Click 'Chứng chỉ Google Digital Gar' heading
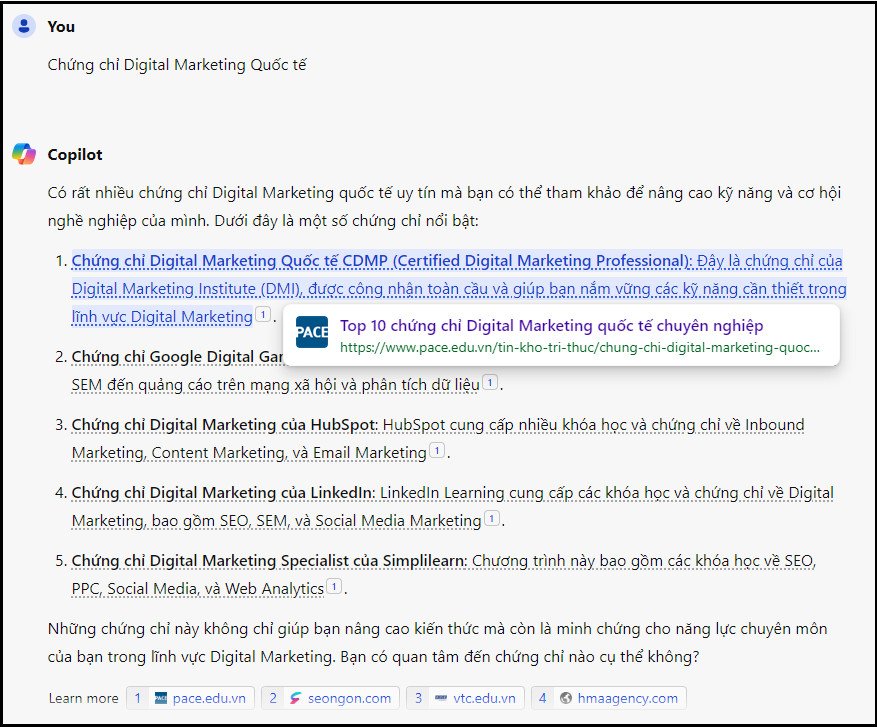Image resolution: width=877 pixels, height=727 pixels. (178, 357)
